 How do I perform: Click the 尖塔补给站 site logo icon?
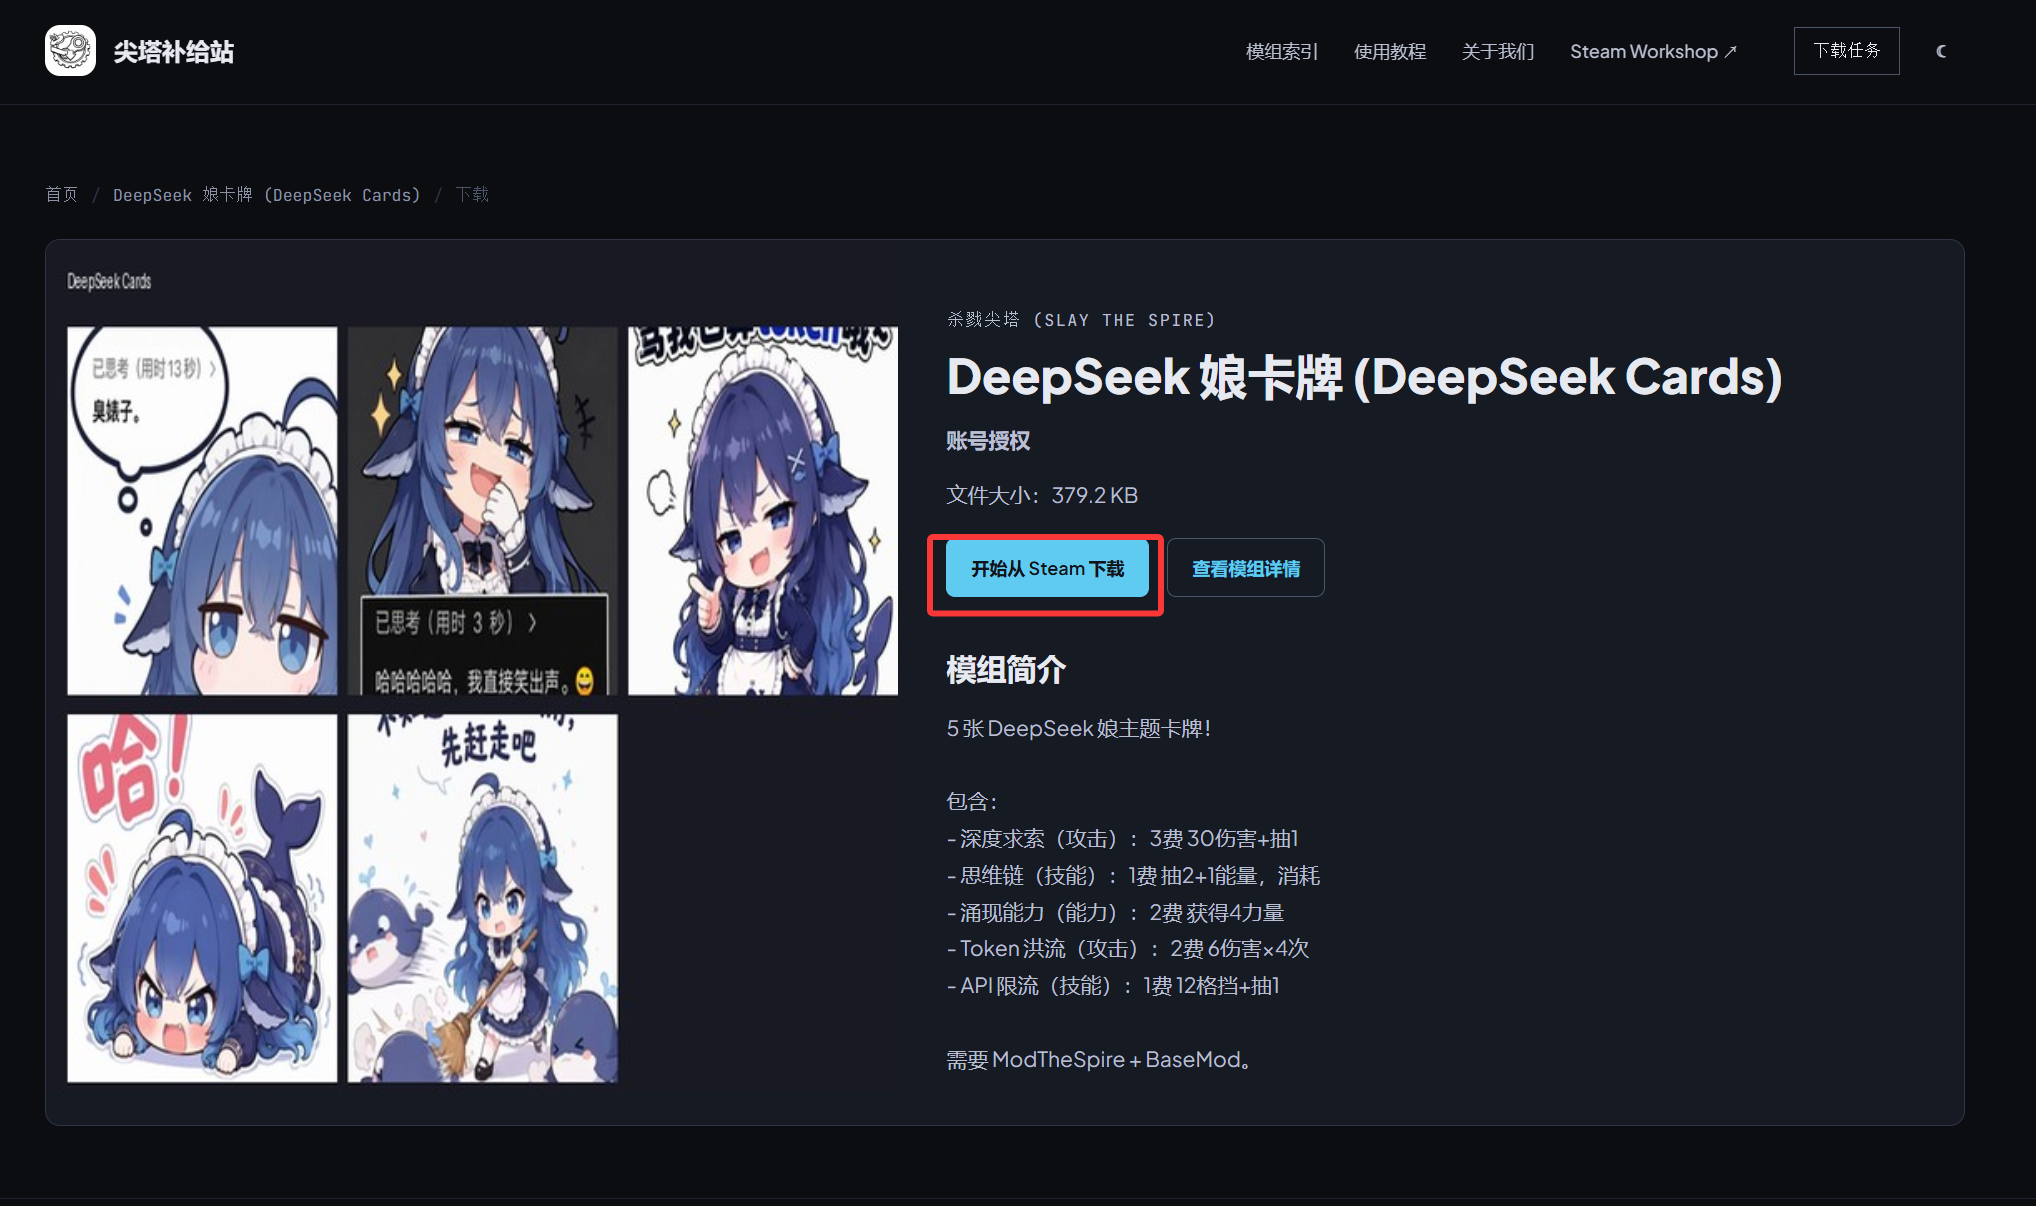pyautogui.click(x=70, y=51)
